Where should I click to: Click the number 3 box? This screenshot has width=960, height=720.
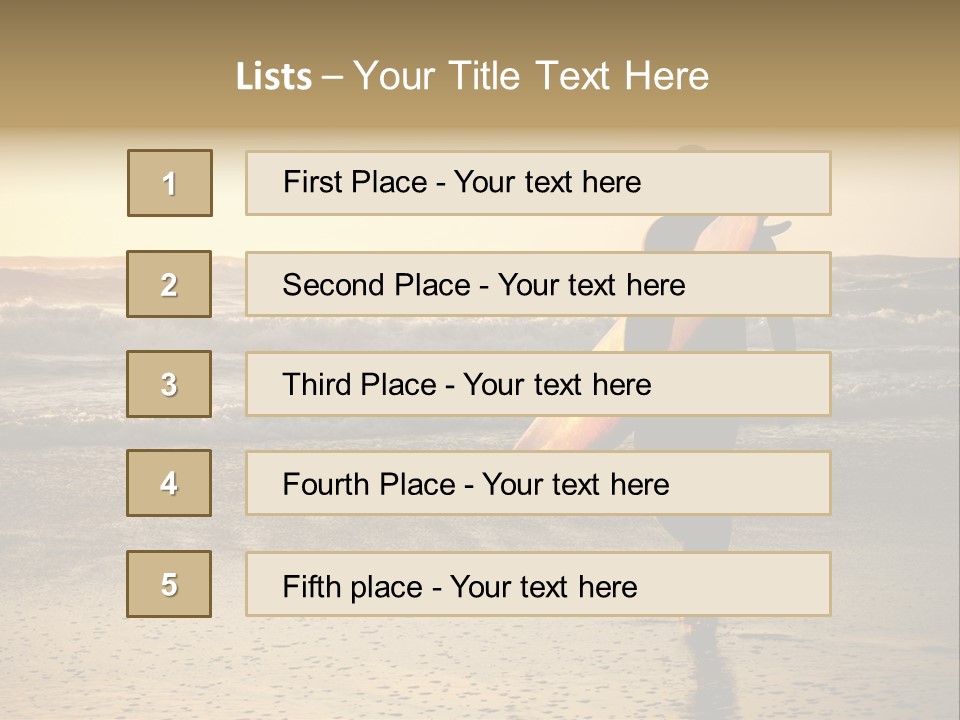pos(169,384)
